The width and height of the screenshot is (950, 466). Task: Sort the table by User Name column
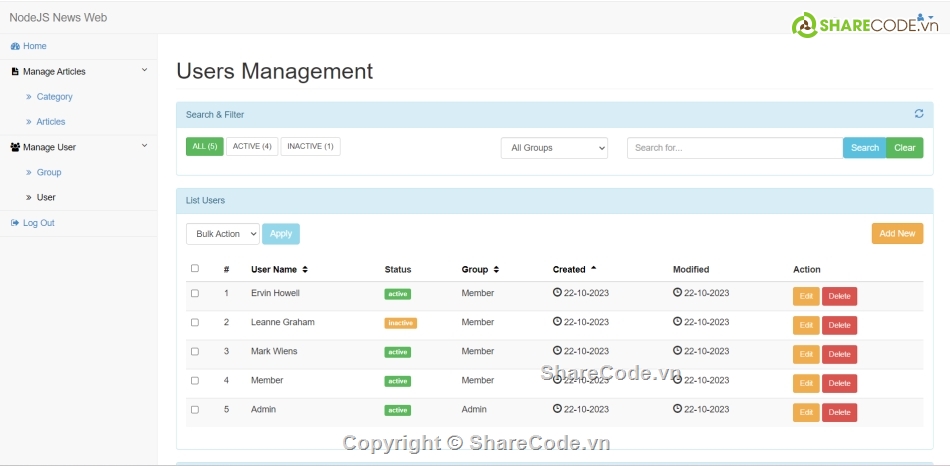(279, 269)
